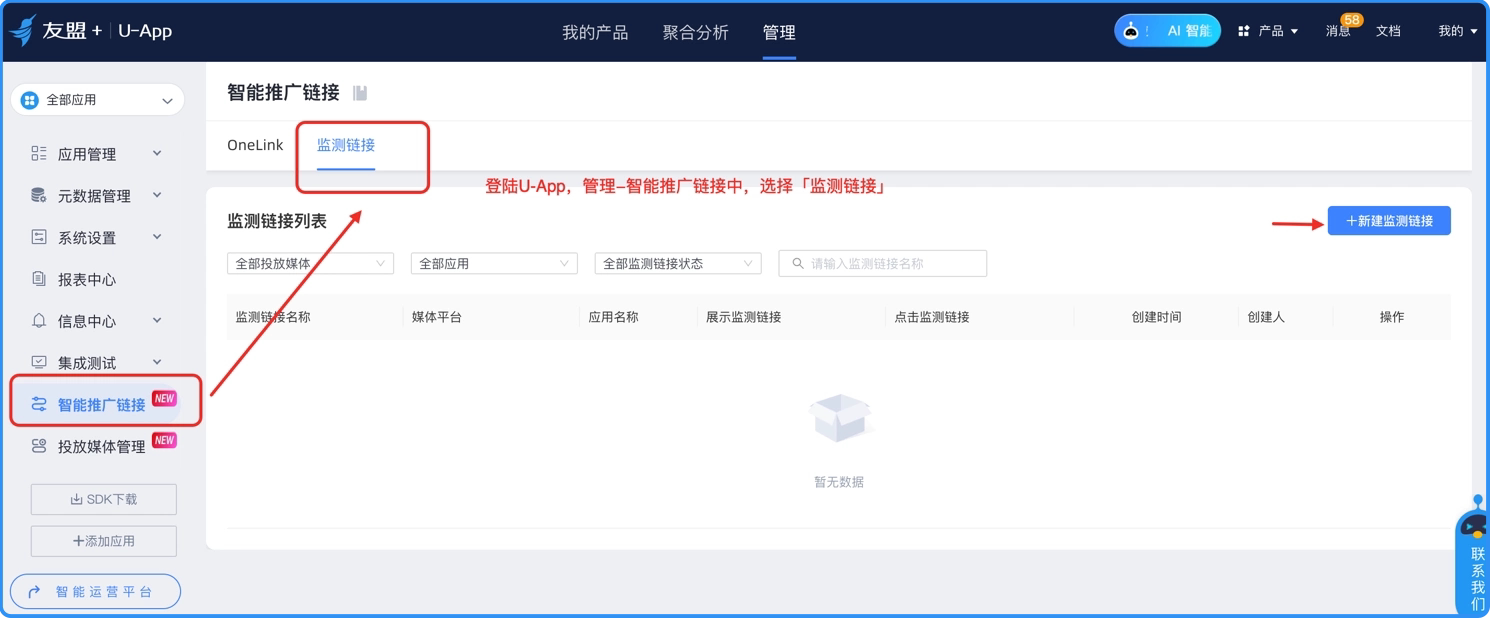Click the 创建人 column header
The image size is (1490, 620).
click(1266, 317)
